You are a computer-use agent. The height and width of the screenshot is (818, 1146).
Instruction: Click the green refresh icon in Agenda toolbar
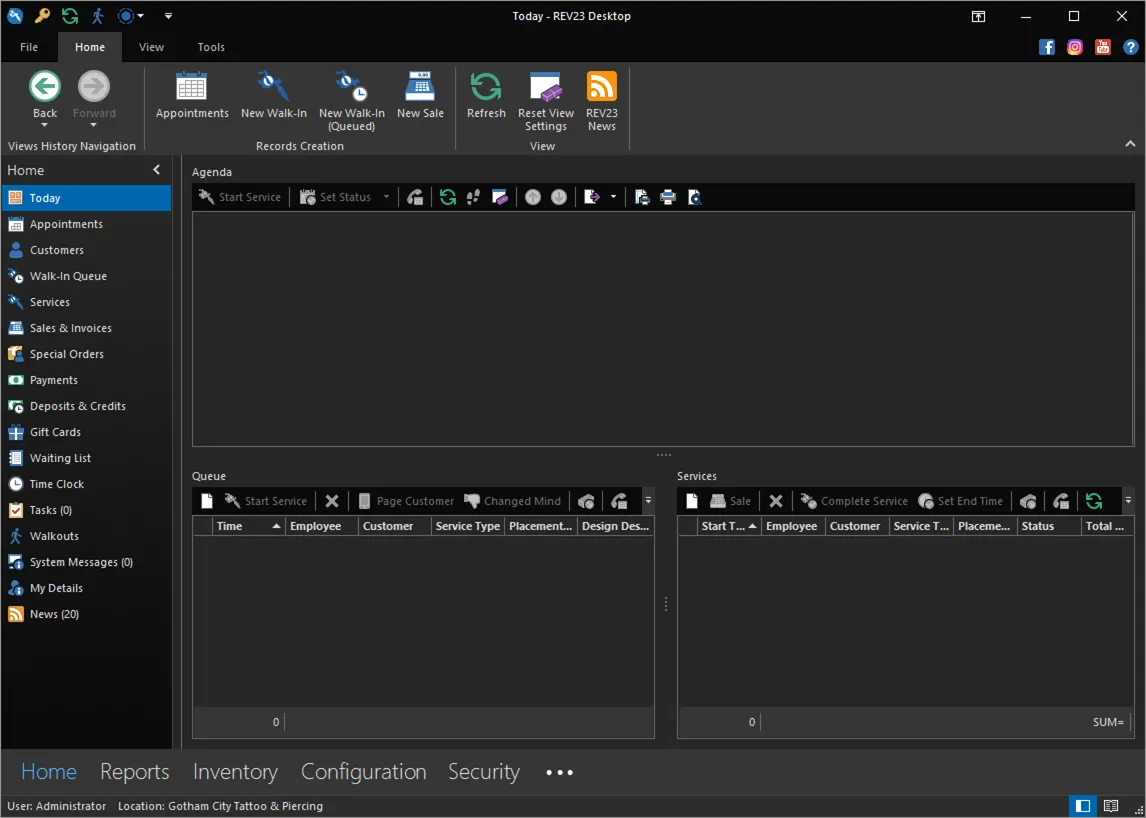point(448,197)
